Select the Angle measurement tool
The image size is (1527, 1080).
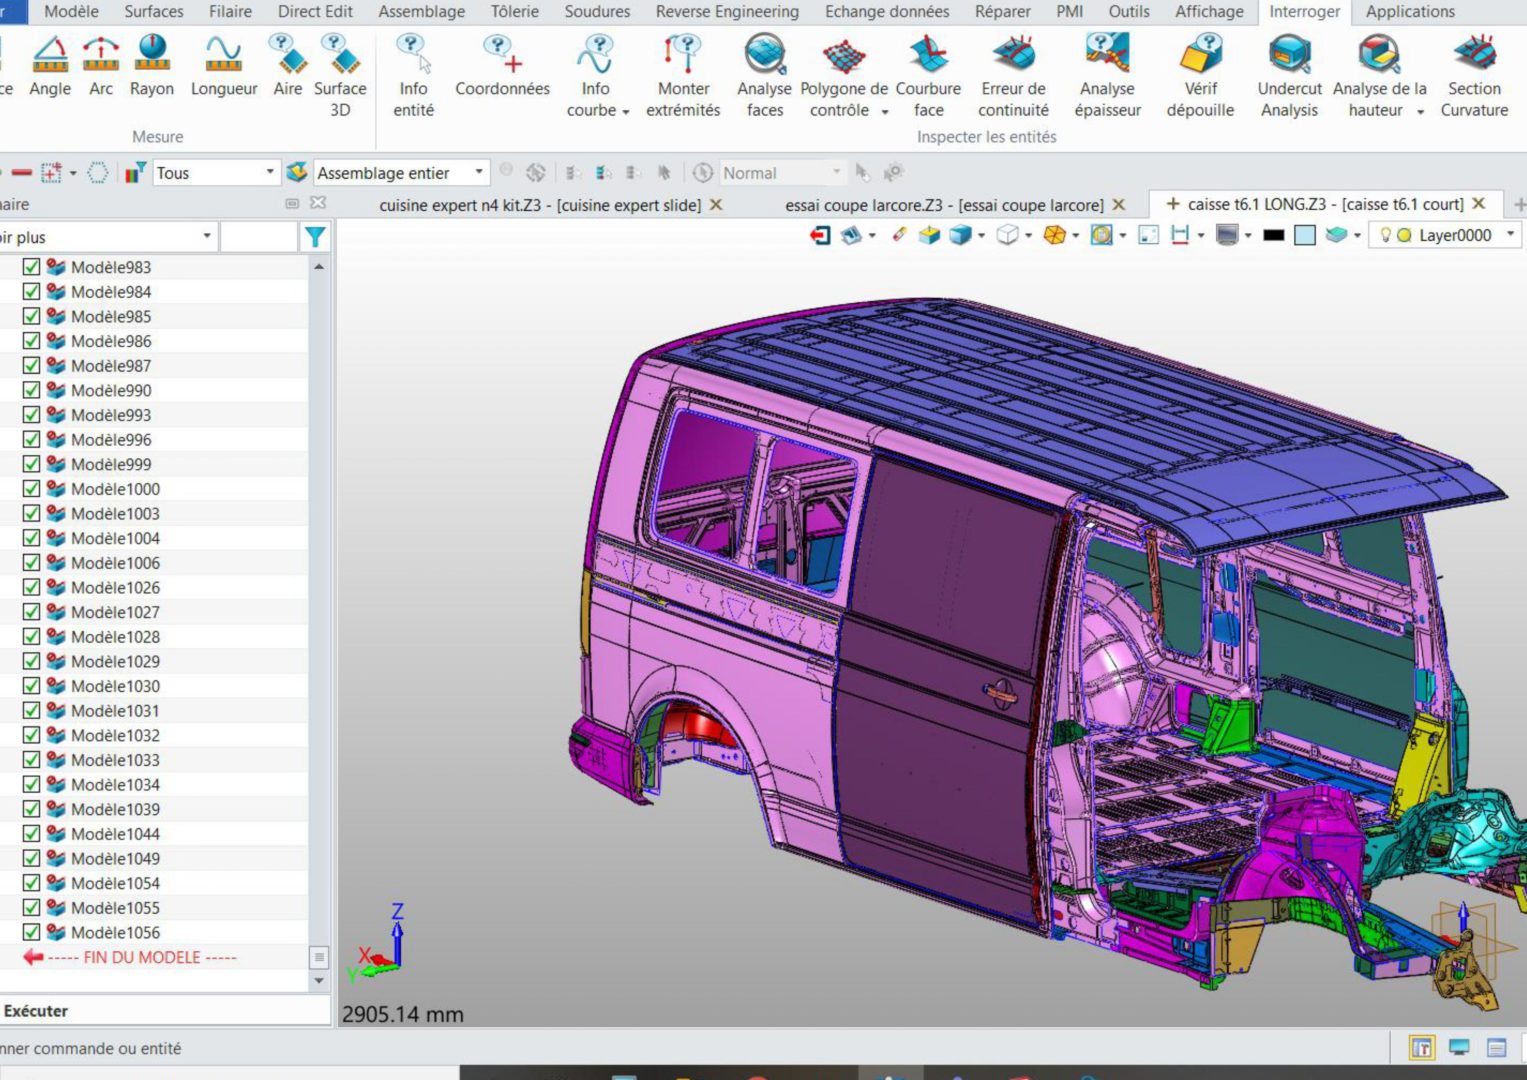pos(50,66)
